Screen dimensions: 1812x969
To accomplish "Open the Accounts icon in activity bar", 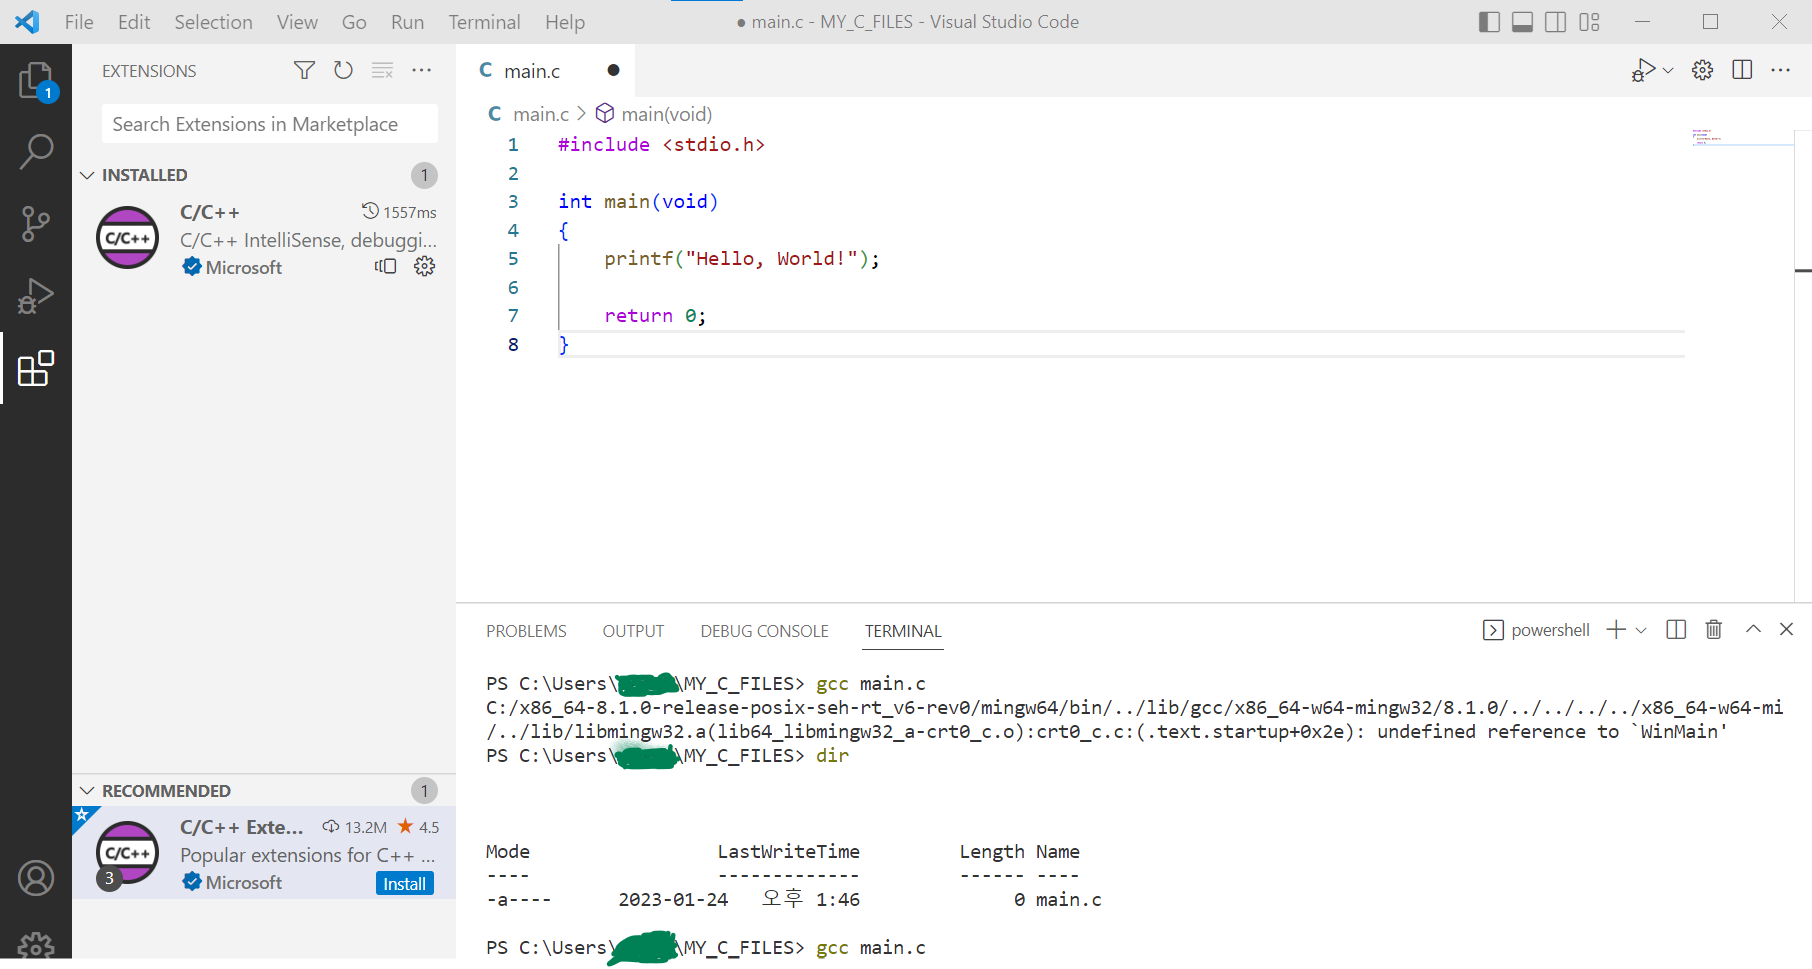I will coord(36,878).
